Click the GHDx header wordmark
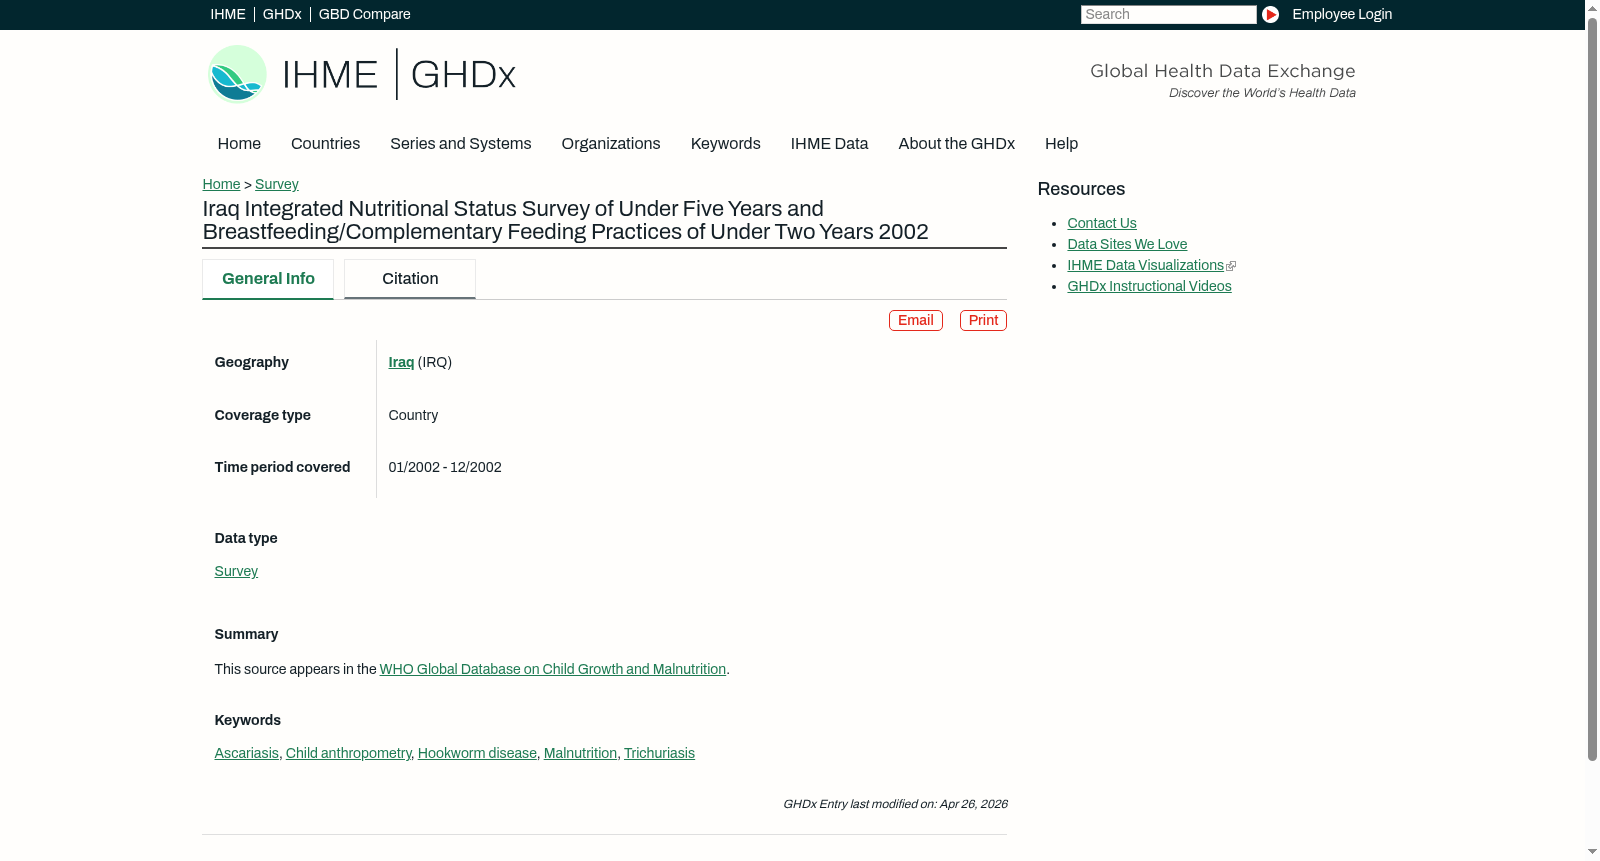1600x861 pixels. tap(463, 75)
